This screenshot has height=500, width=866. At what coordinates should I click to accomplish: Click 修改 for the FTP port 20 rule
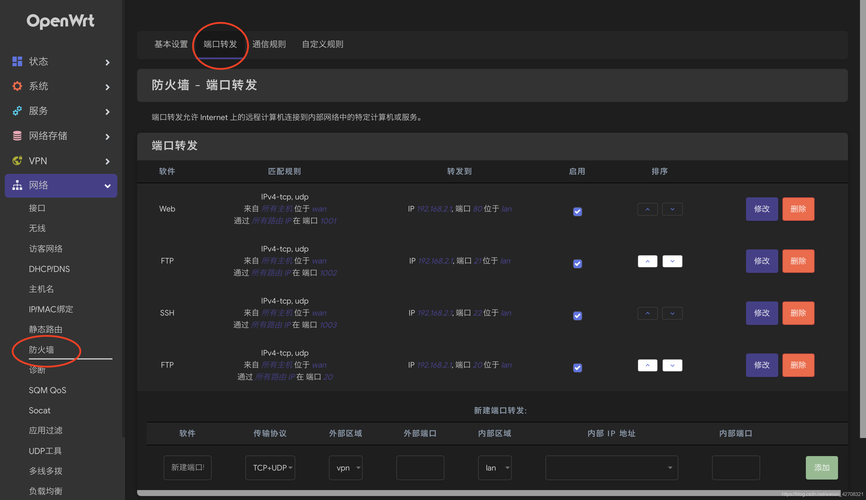coord(762,365)
